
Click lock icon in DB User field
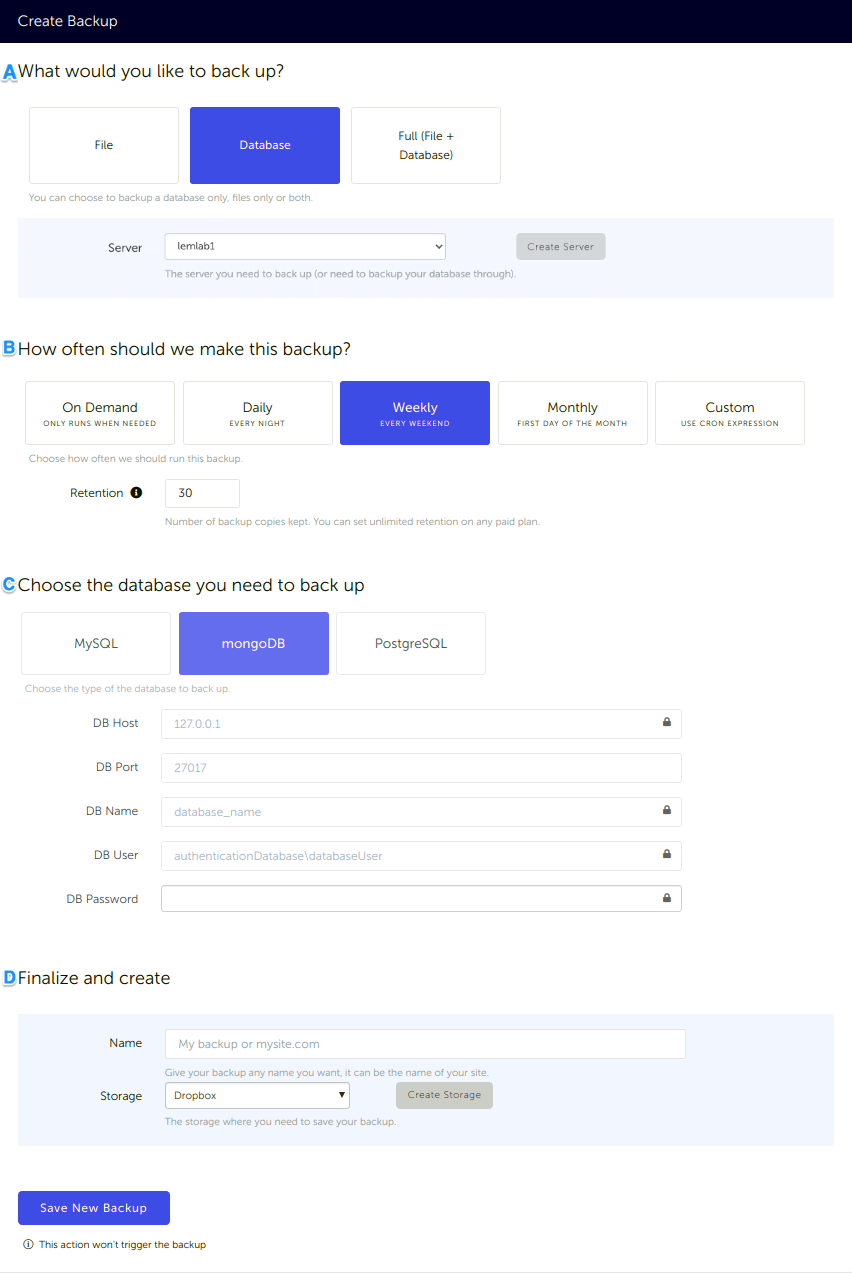click(x=667, y=854)
